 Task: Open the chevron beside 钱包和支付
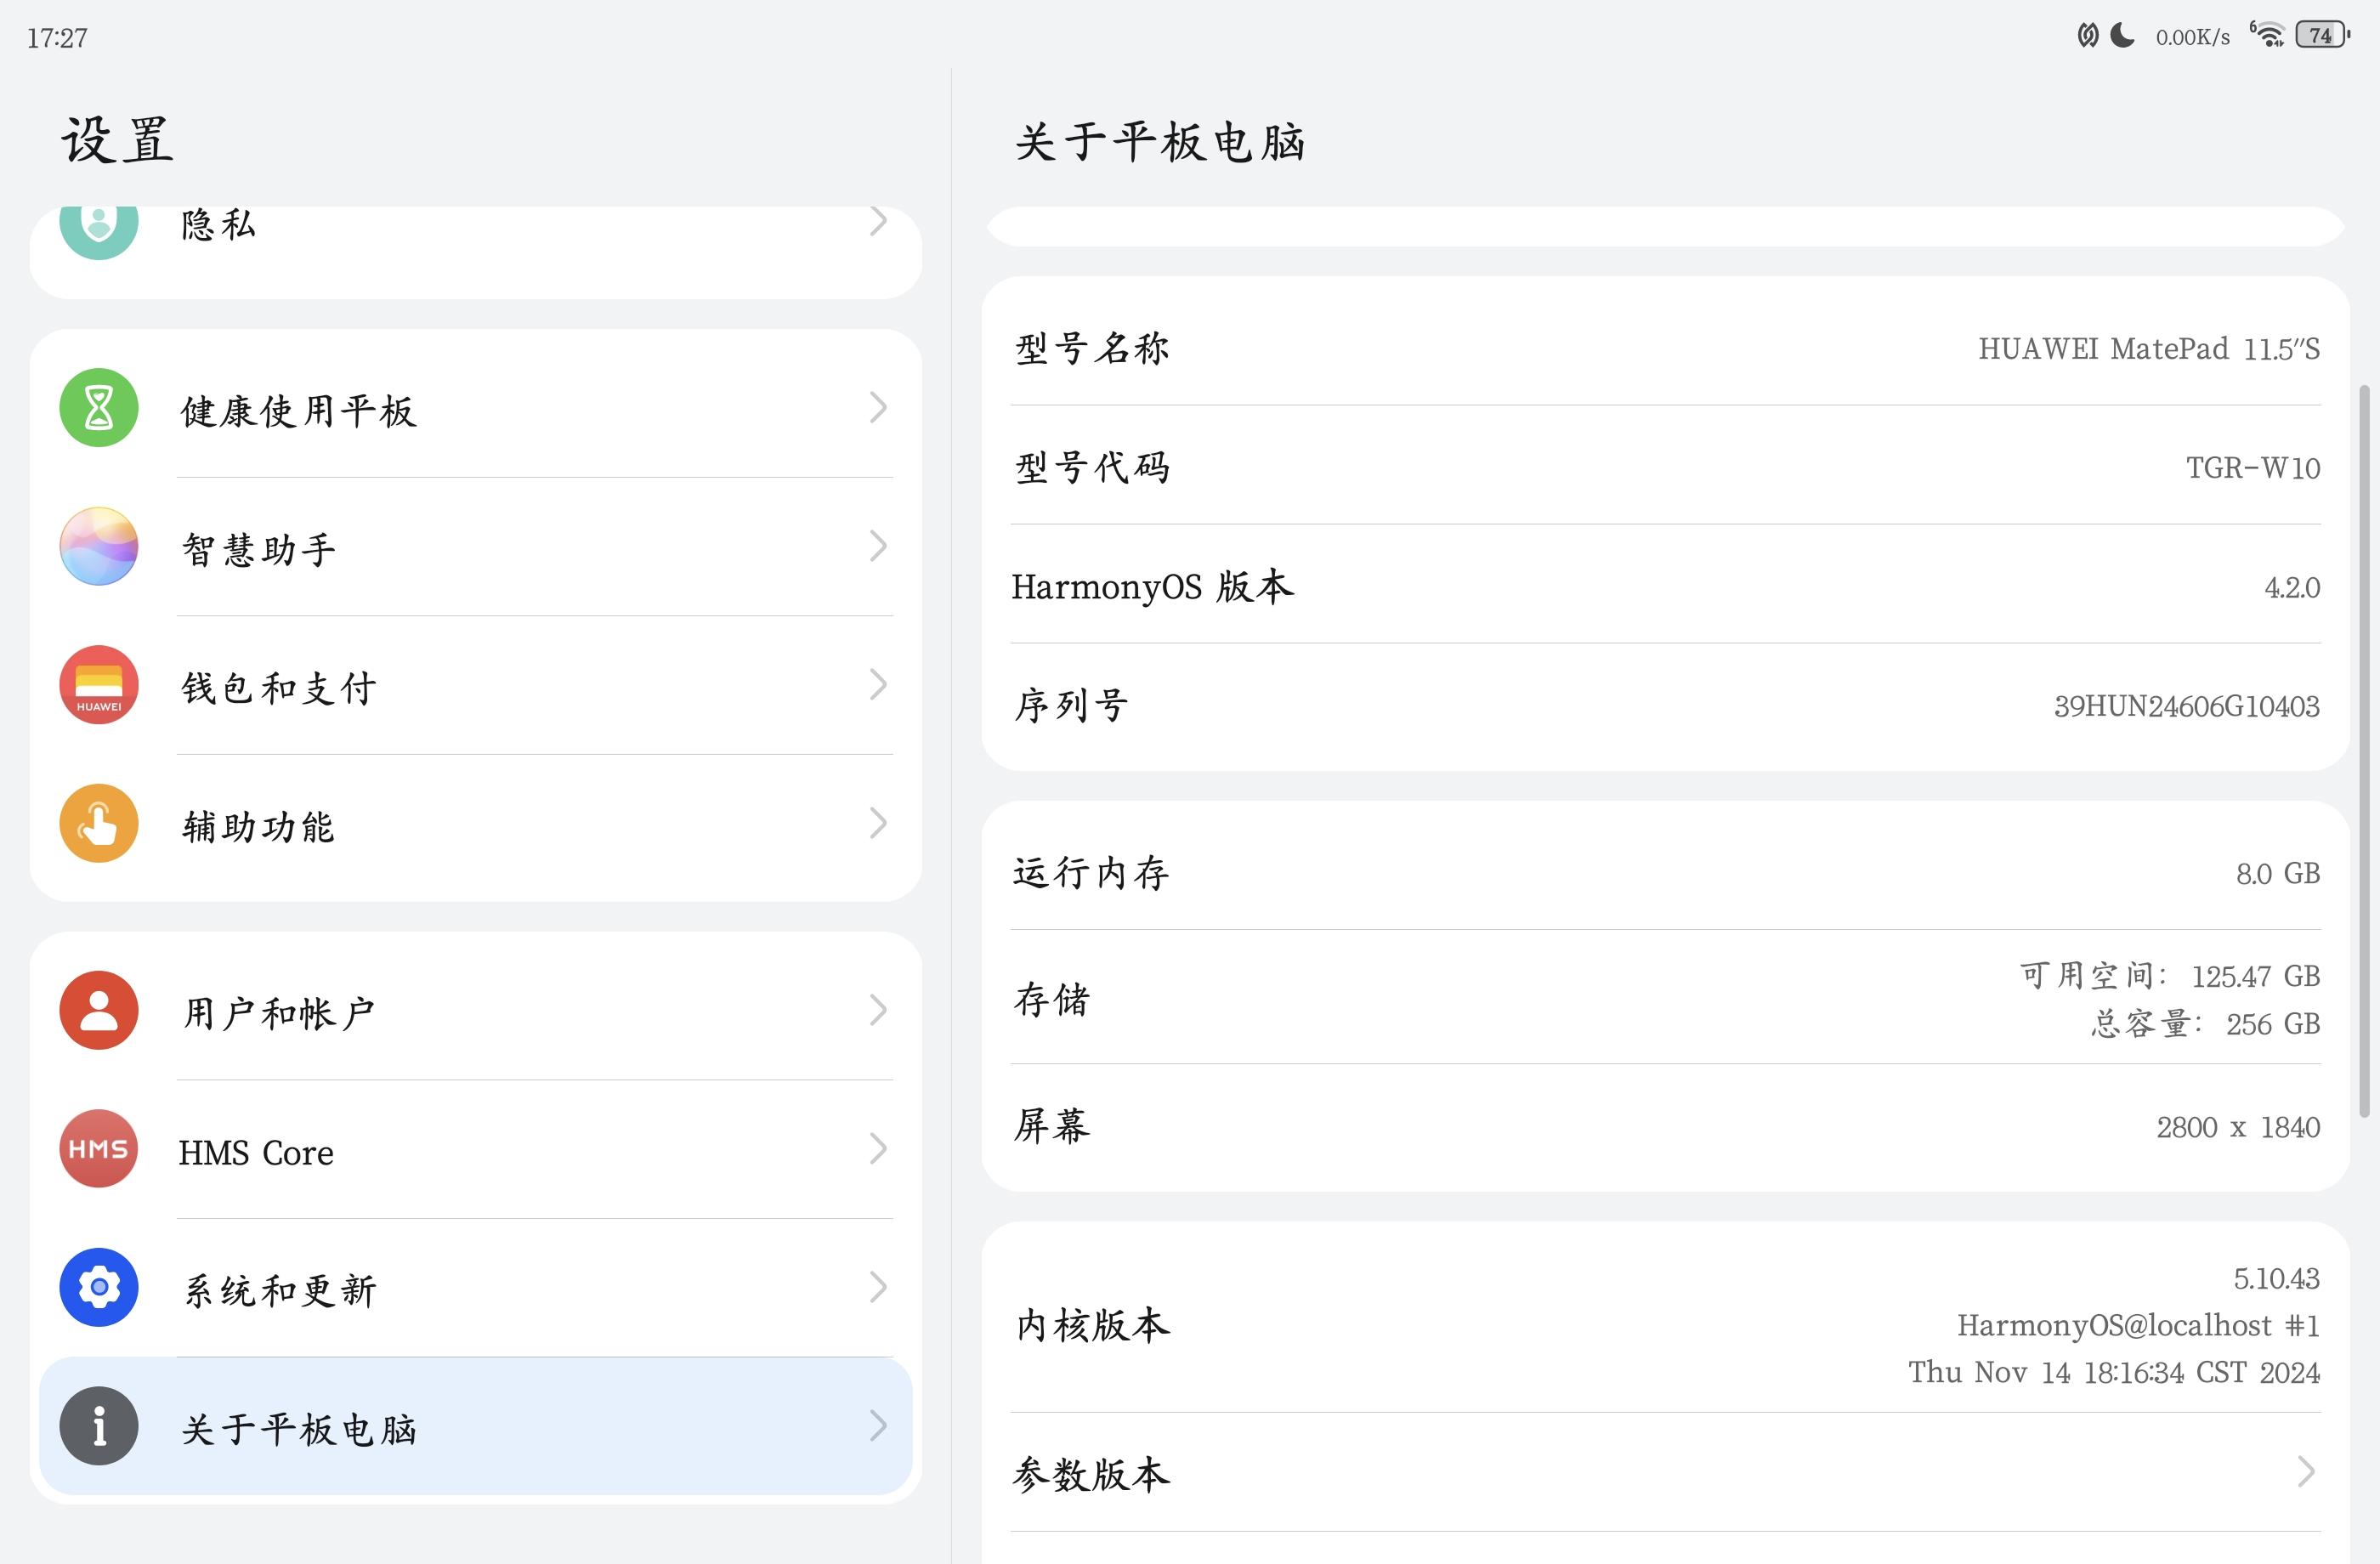click(877, 685)
